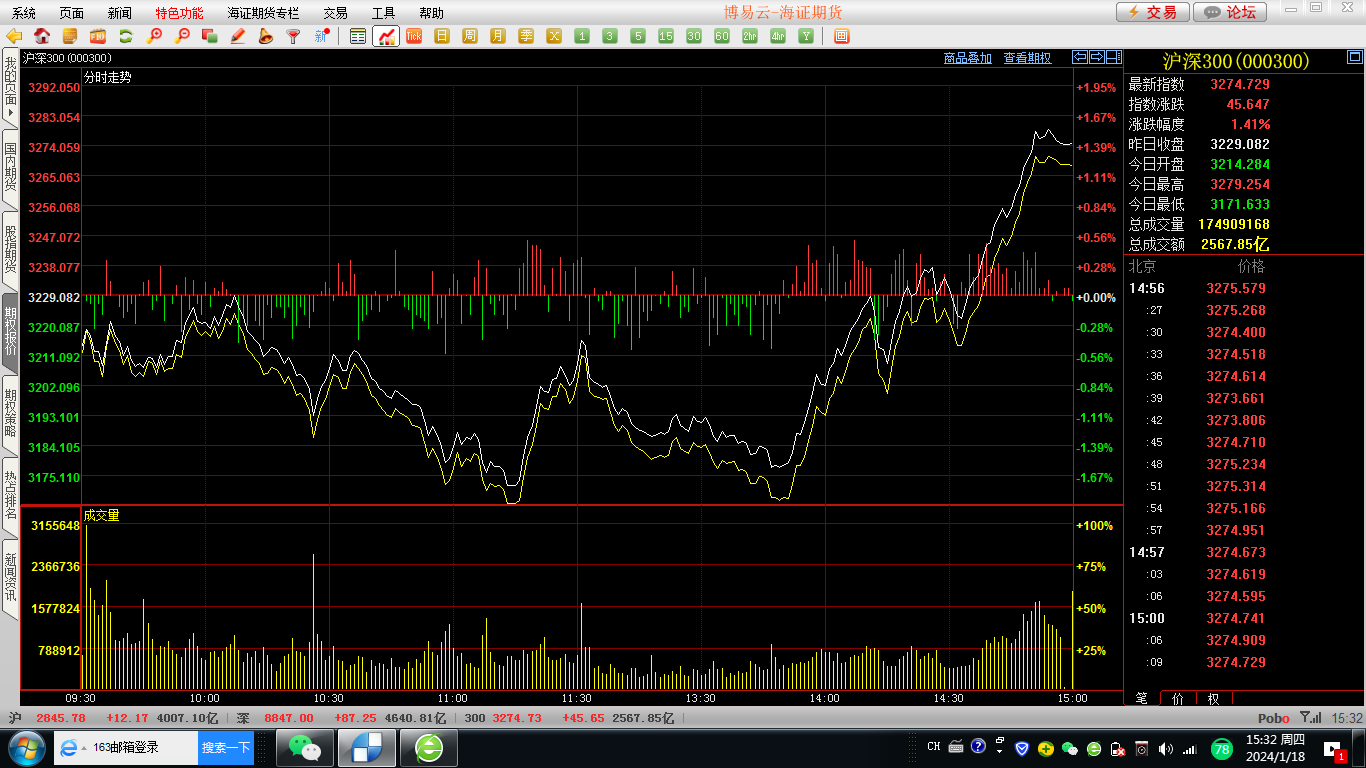Viewport: 1366px width, 768px height.
Task: Switch to the 笔 tick tab
Action: 1141,698
